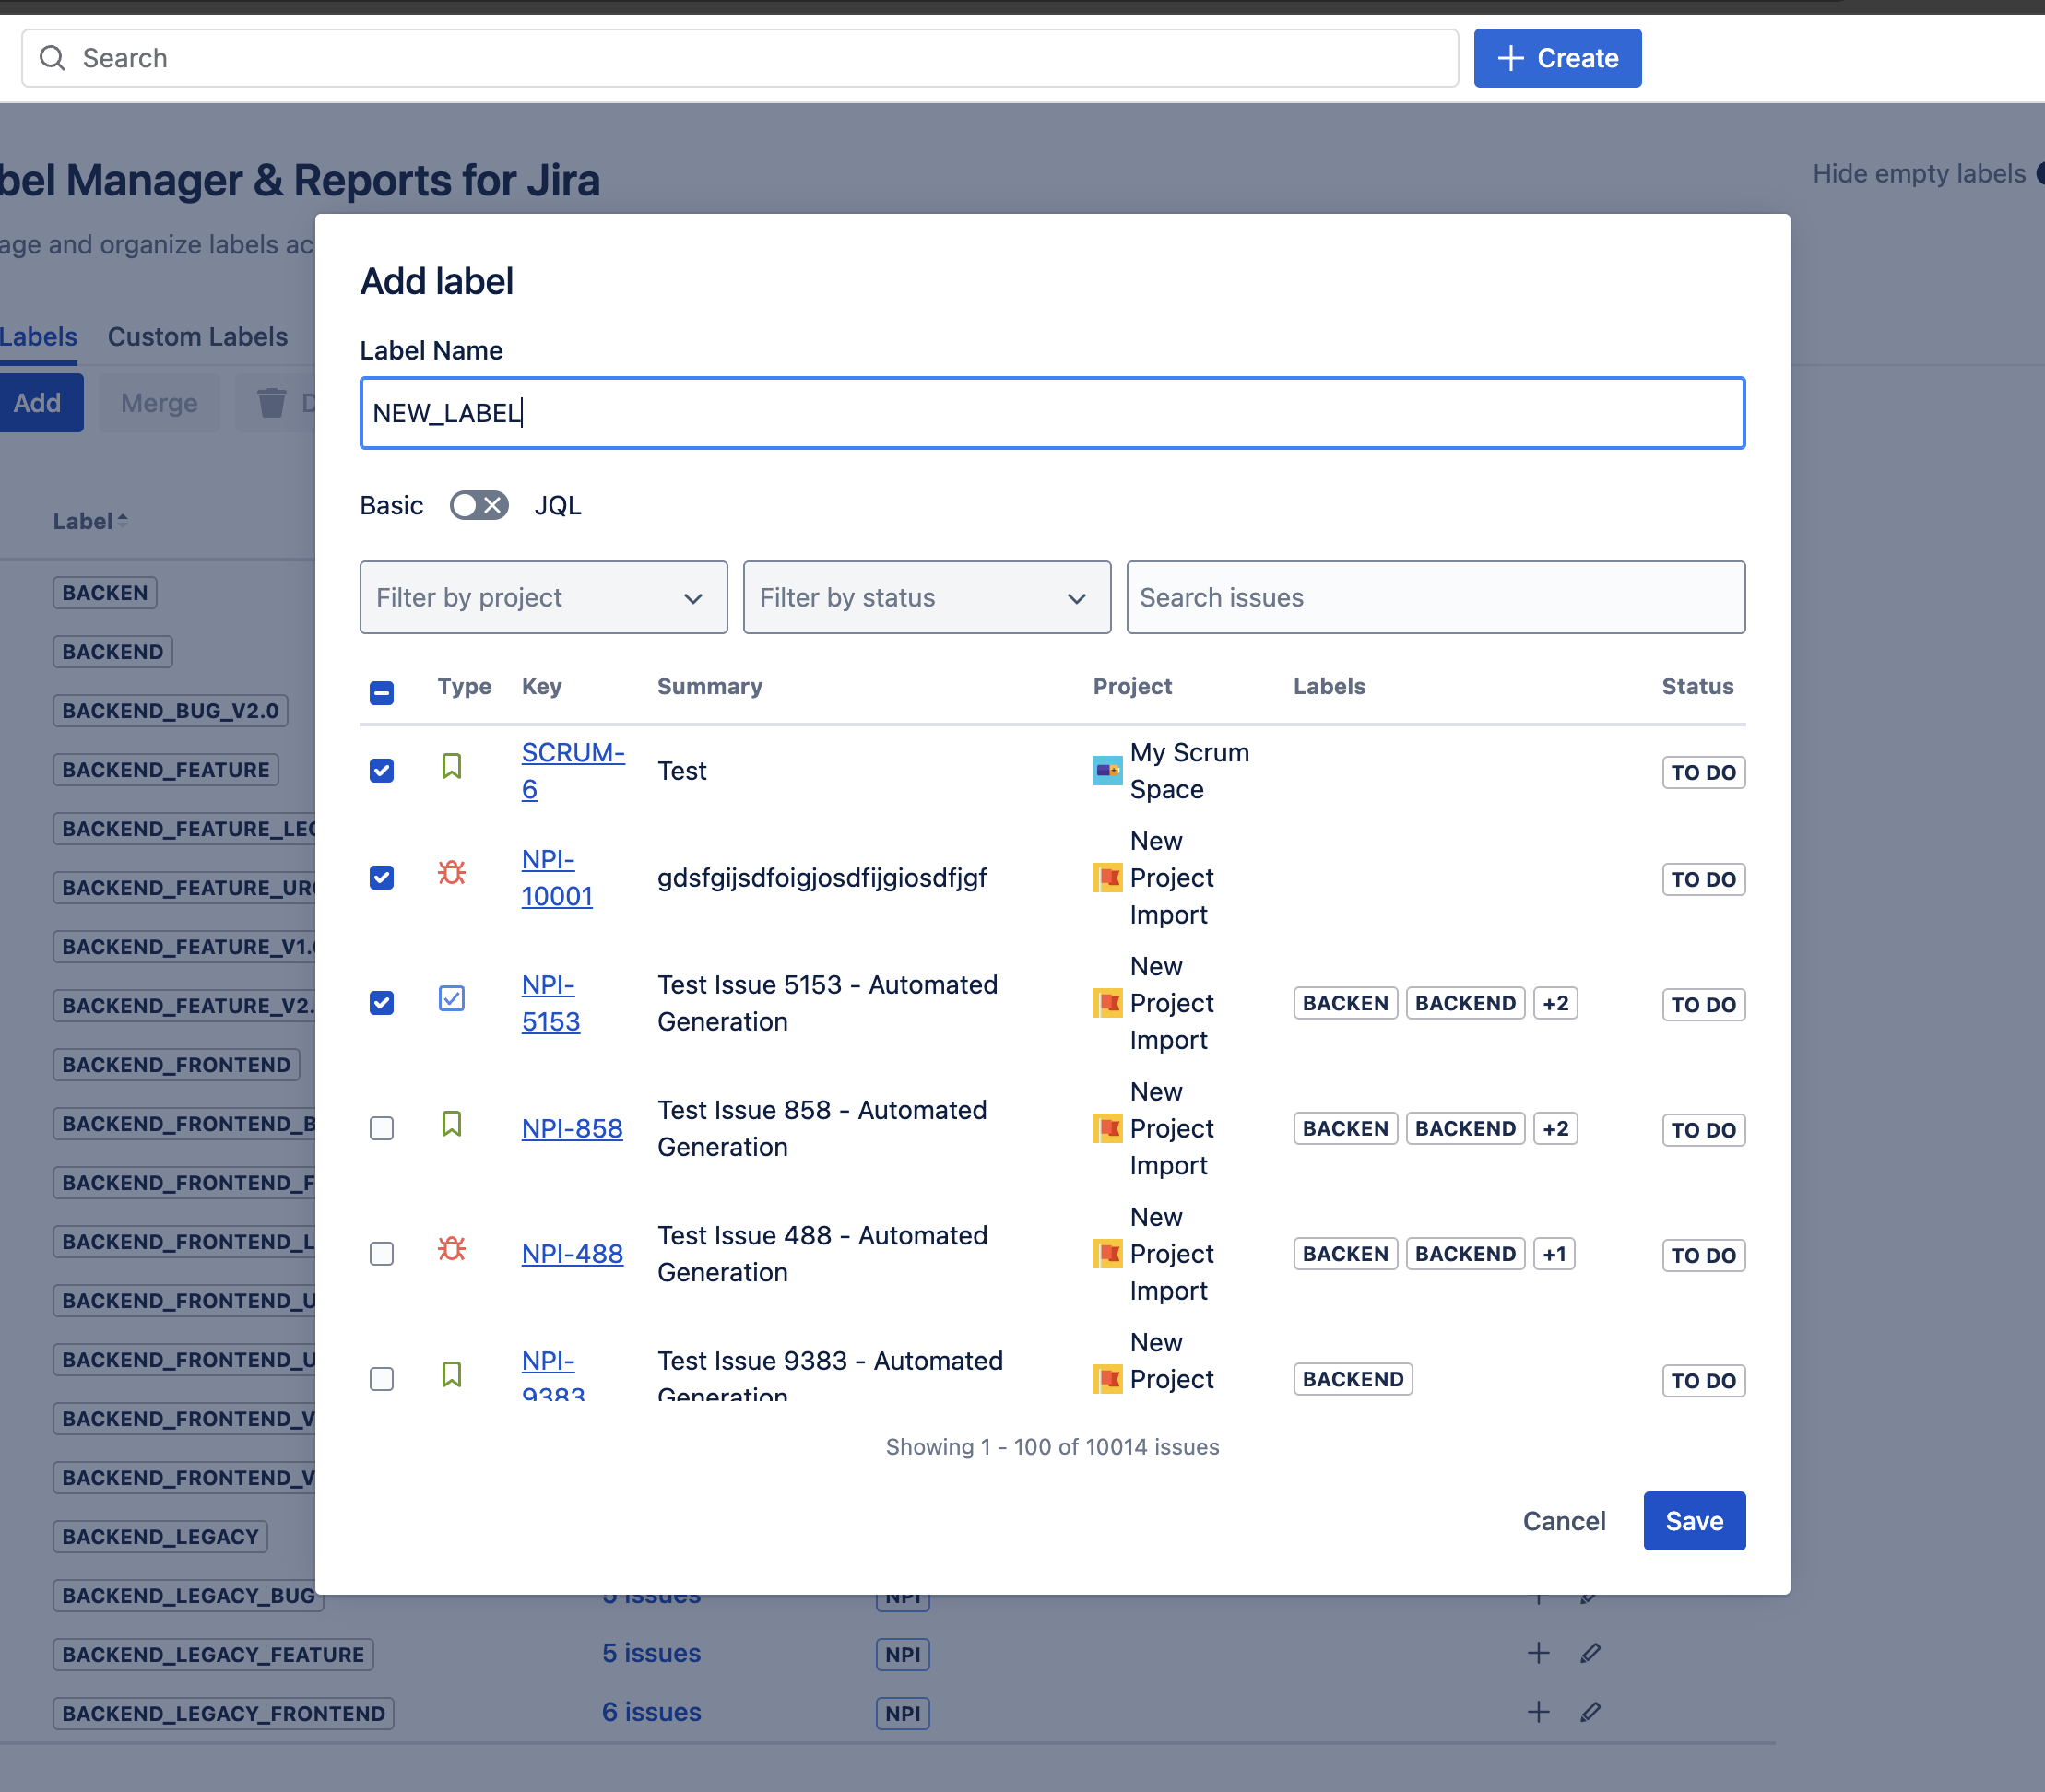Click the BACKEND label tag in NPI-9383 row
The image size is (2045, 1792).
pos(1353,1379)
